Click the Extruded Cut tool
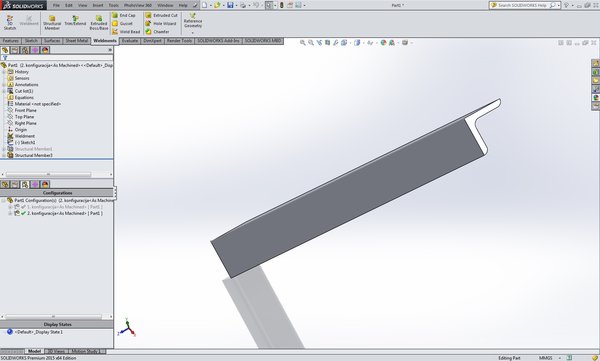This screenshot has width=600, height=361. pyautogui.click(x=161, y=15)
